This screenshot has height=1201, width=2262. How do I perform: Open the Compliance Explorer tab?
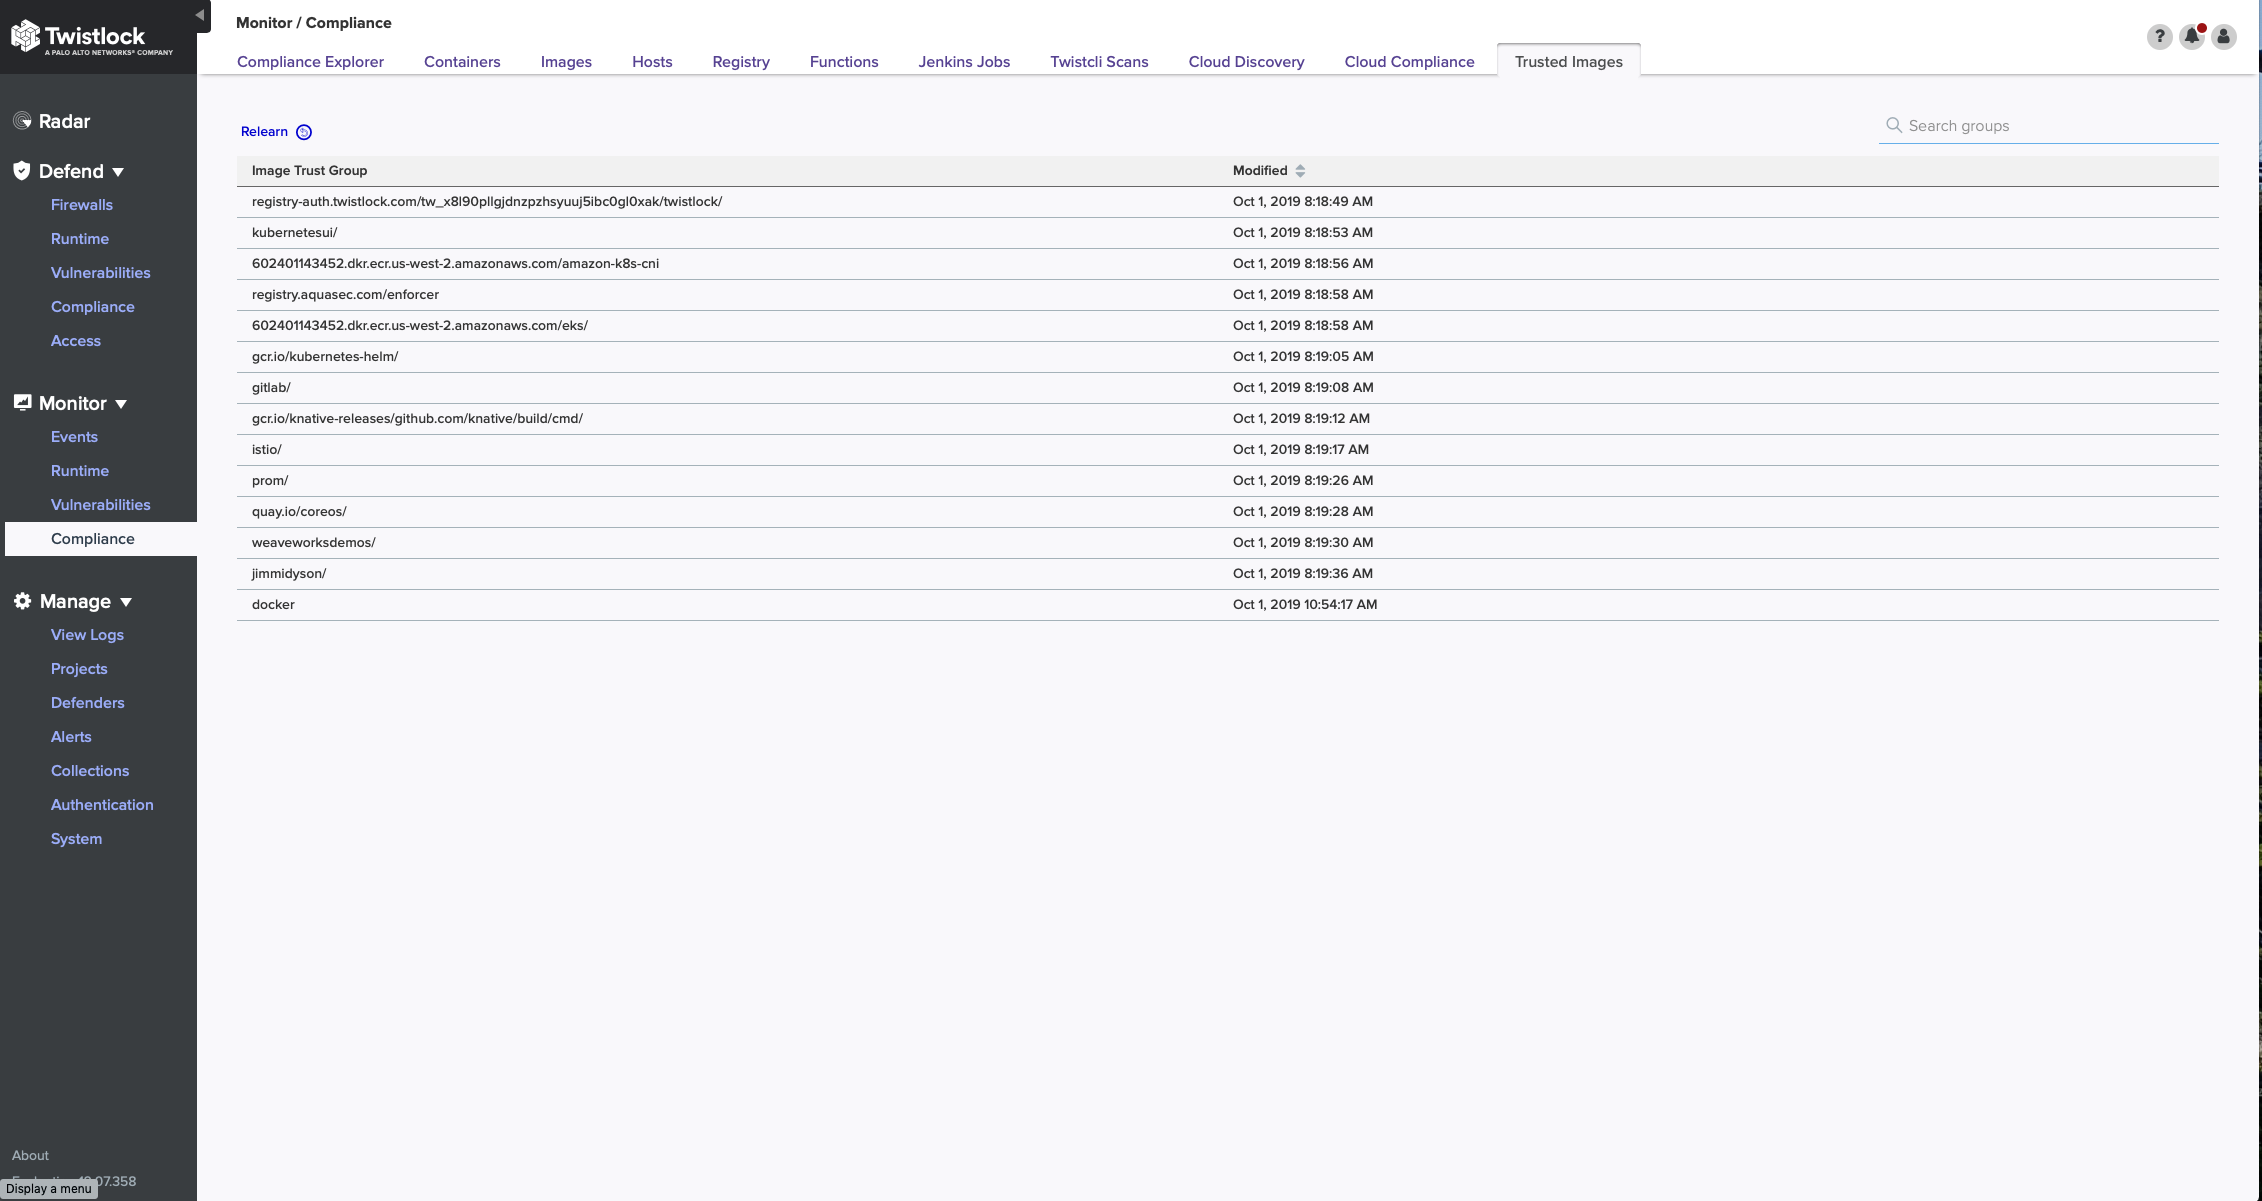click(x=310, y=62)
